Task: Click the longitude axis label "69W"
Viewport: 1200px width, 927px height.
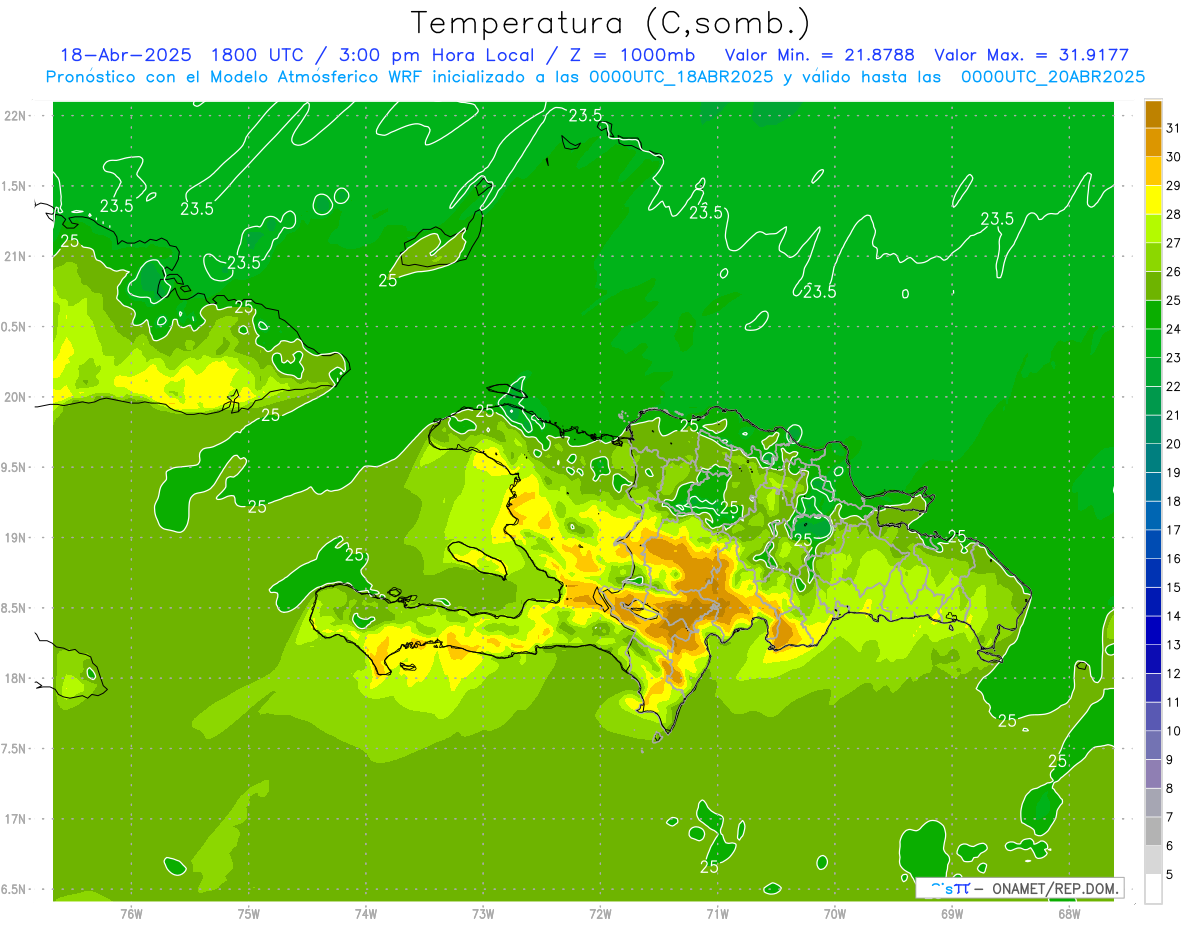Action: (952, 913)
